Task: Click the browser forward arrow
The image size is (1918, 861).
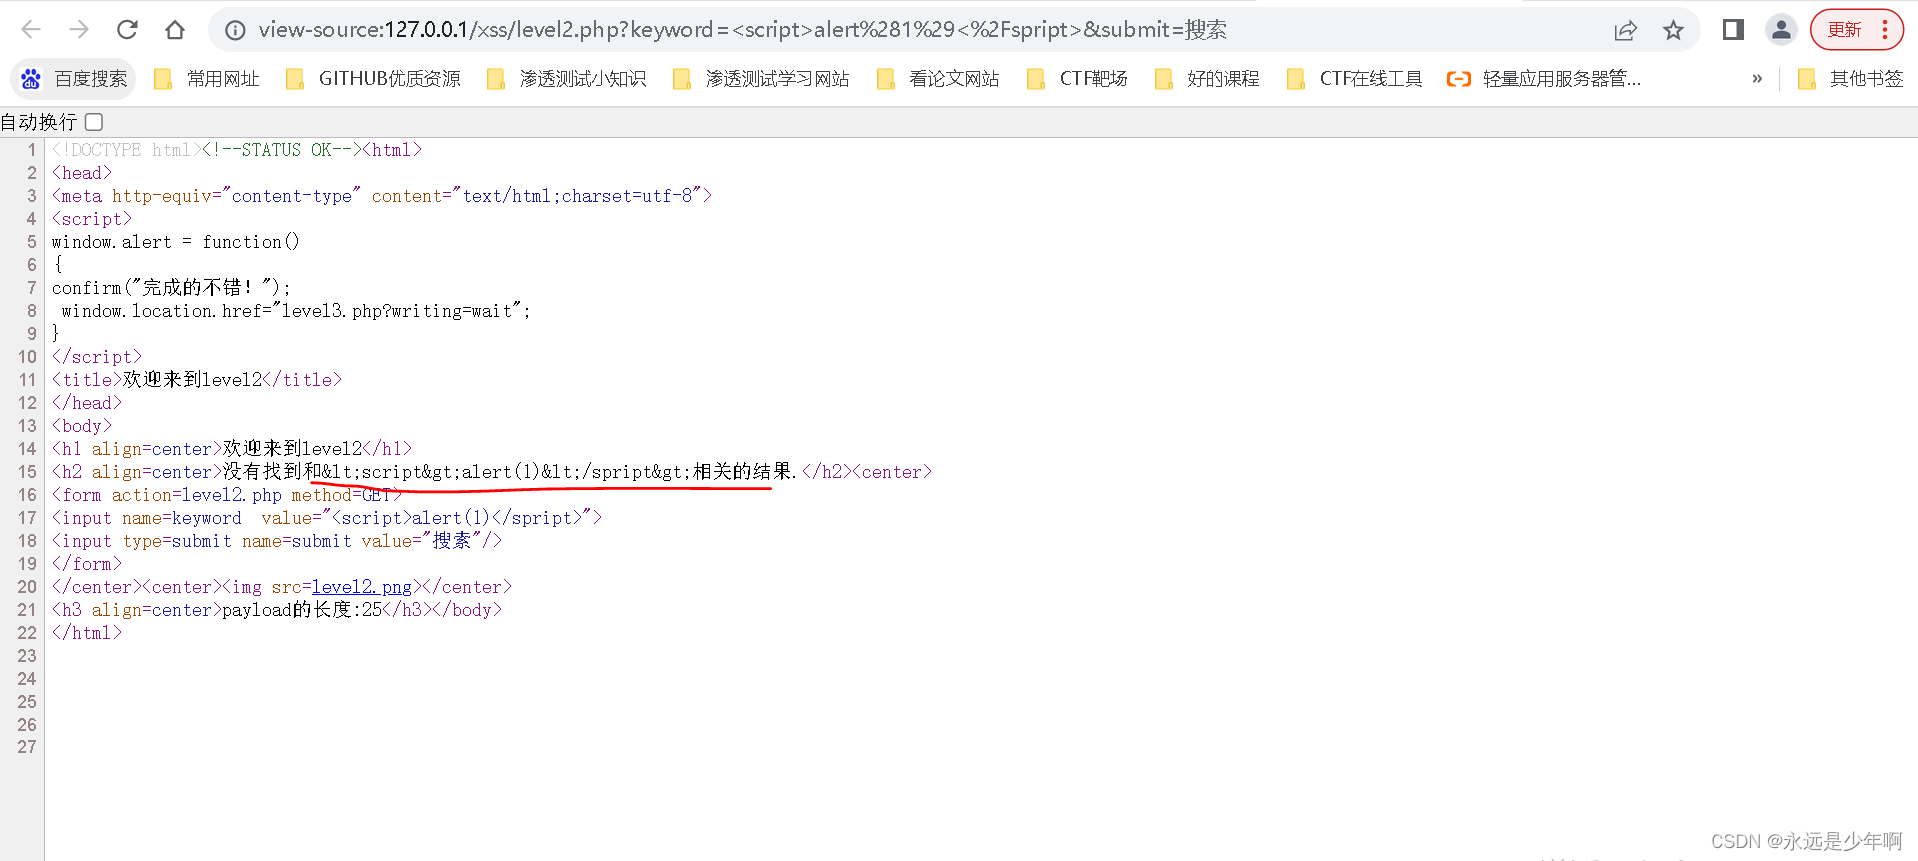Action: pyautogui.click(x=79, y=30)
